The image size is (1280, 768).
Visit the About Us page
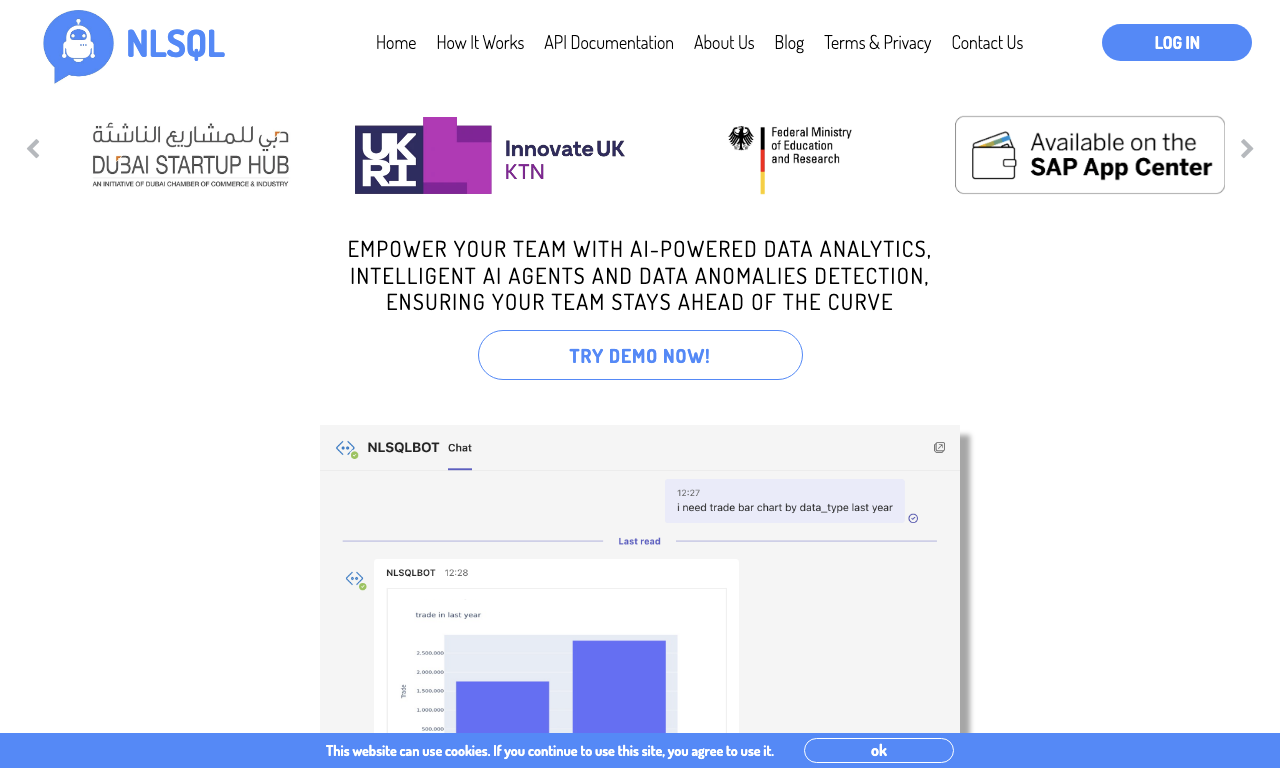pos(724,42)
